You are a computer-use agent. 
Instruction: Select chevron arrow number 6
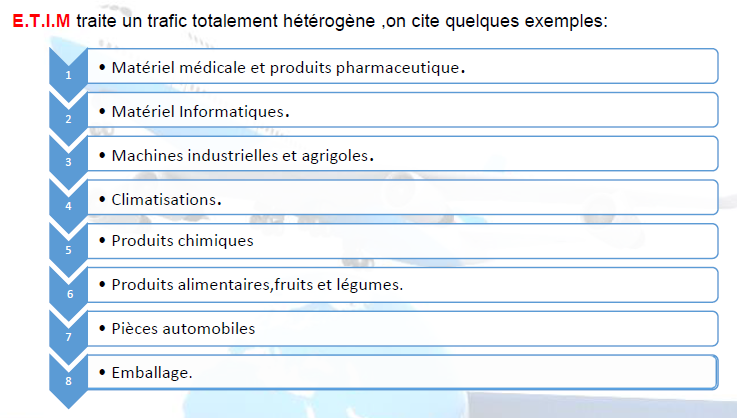(68, 294)
